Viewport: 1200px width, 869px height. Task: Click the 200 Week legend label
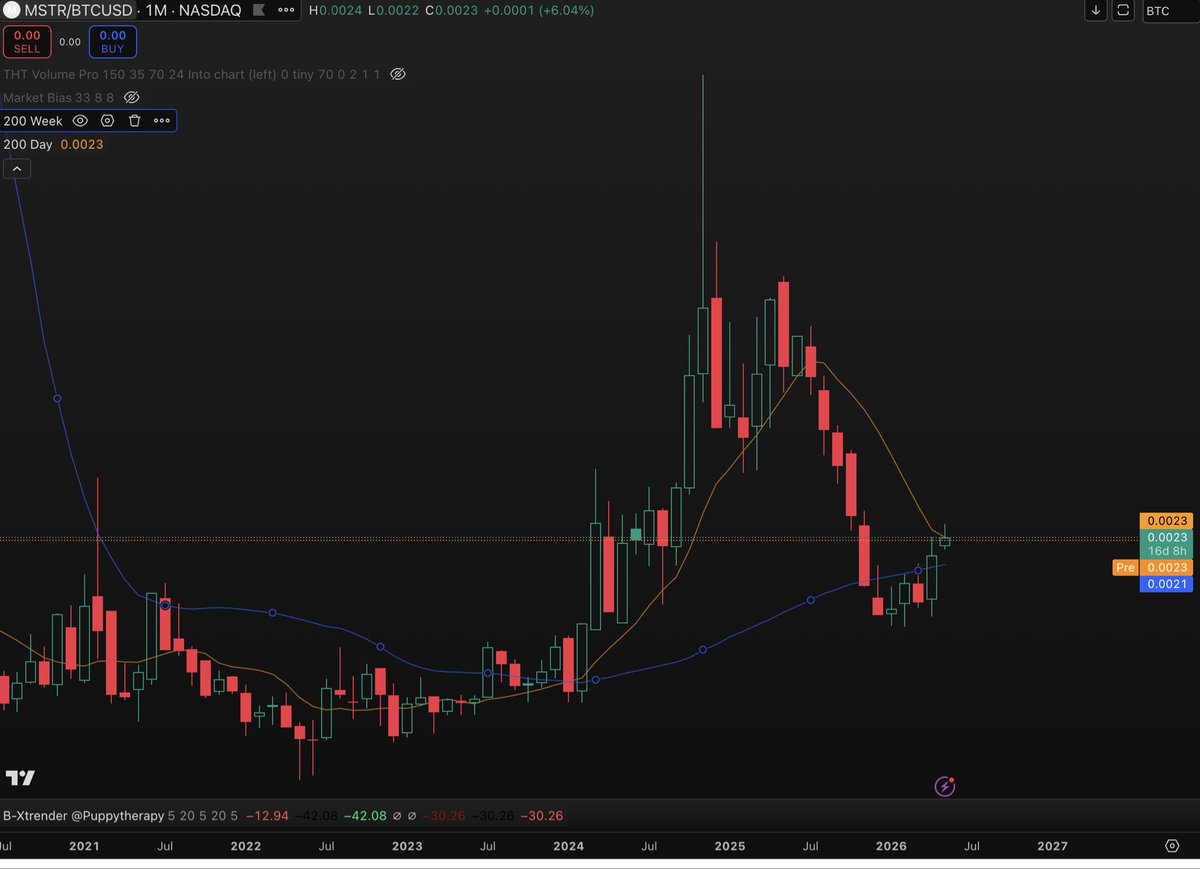(33, 121)
